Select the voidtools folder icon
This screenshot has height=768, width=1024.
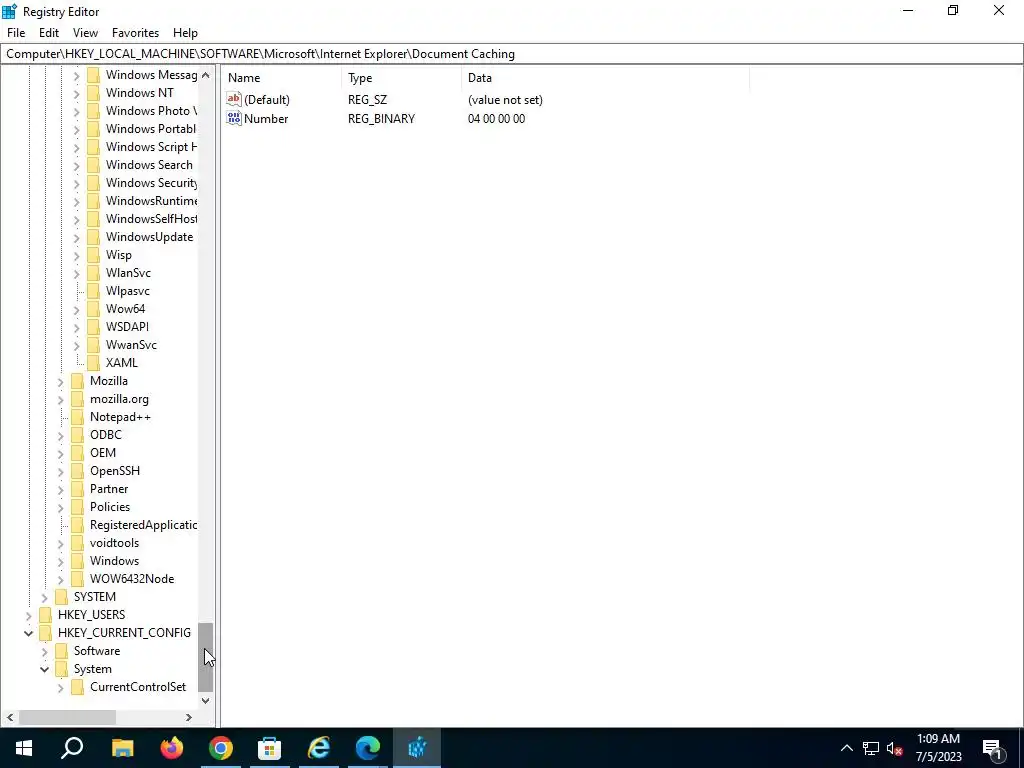[x=78, y=543]
